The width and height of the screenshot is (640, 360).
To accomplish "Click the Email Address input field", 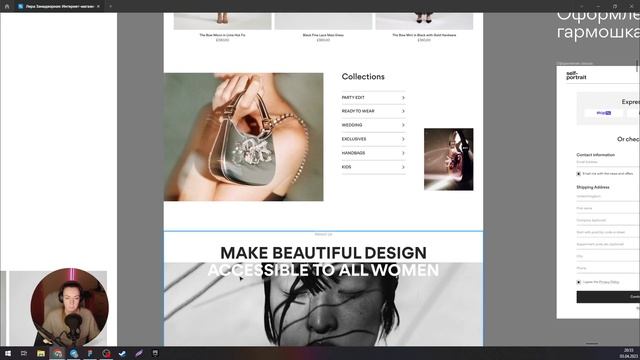I will pyautogui.click(x=608, y=162).
